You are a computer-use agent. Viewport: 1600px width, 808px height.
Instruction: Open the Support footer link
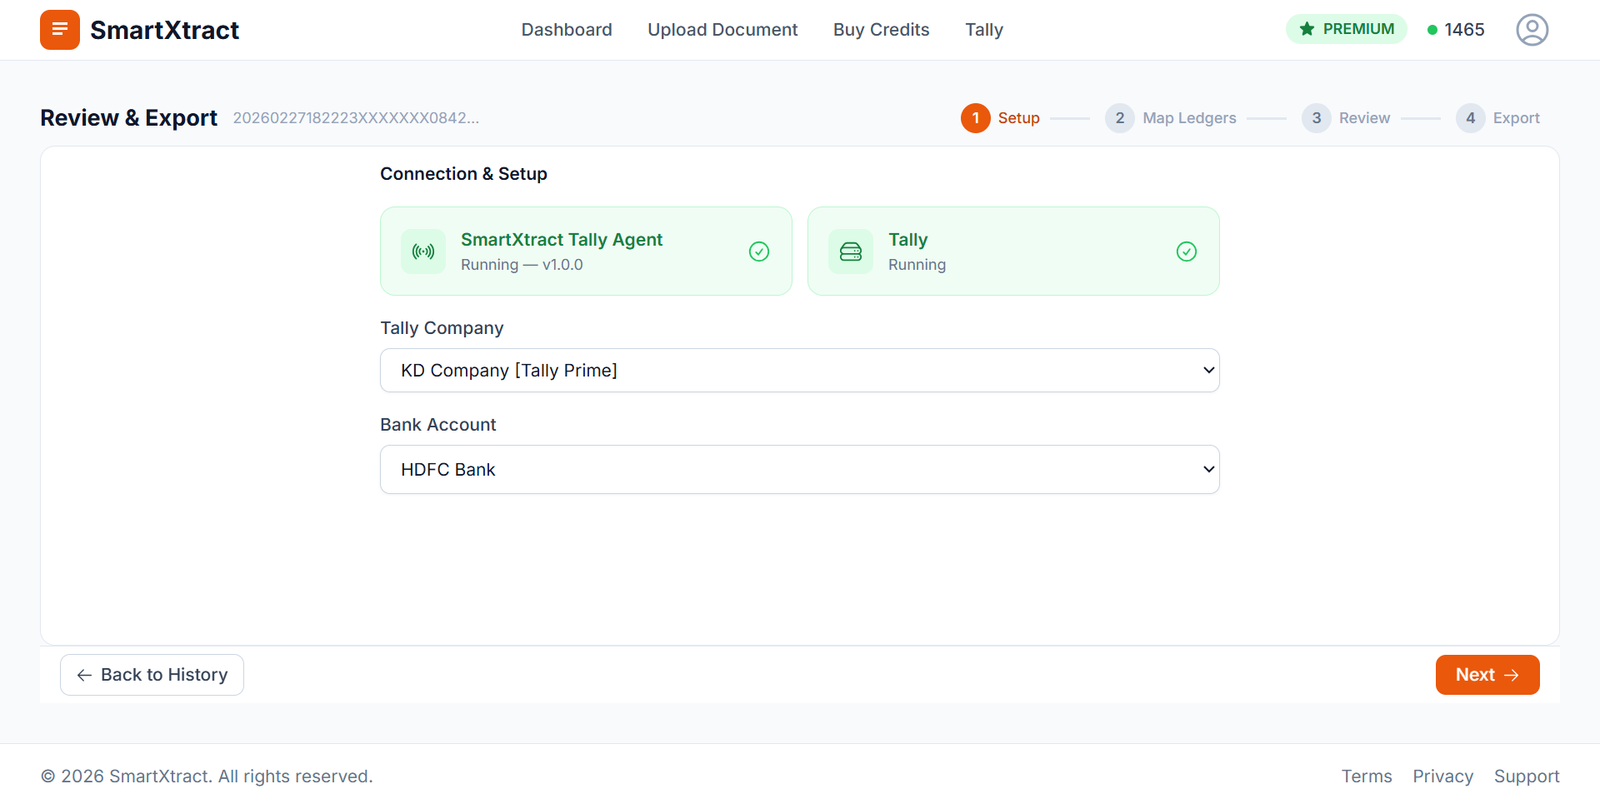[1527, 776]
